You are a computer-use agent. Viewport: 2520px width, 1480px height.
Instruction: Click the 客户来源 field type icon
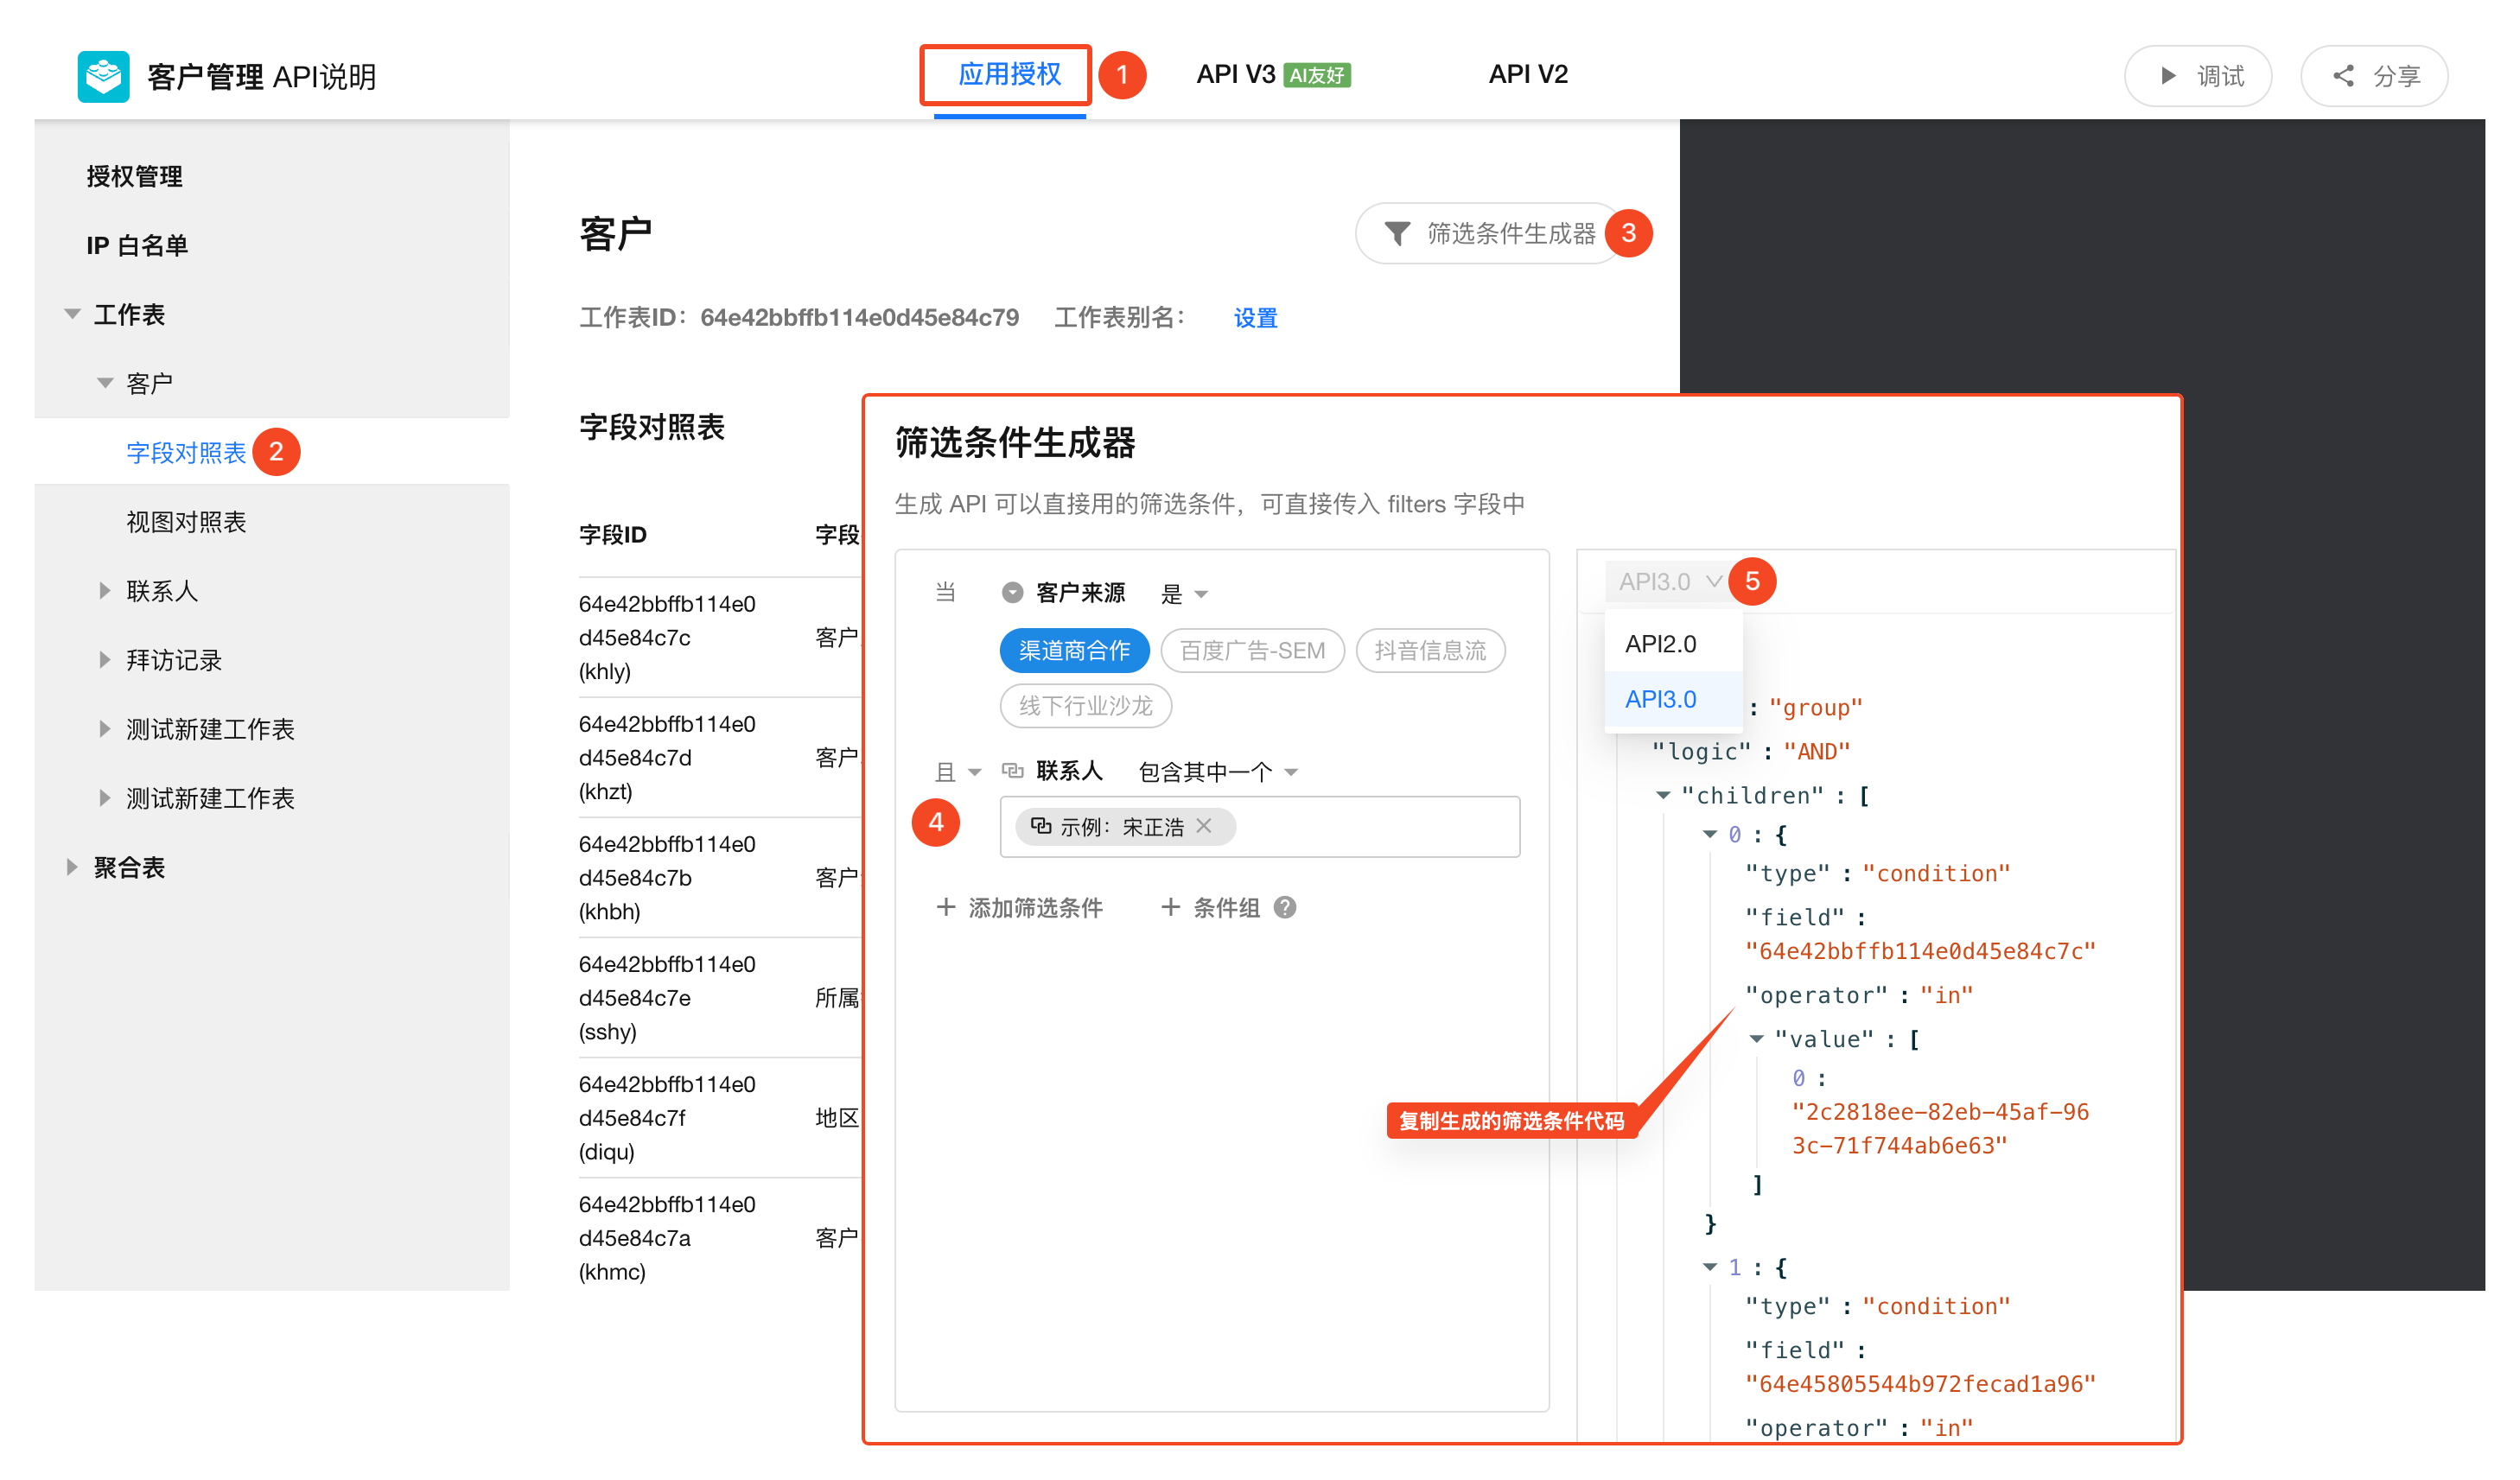pos(1012,593)
